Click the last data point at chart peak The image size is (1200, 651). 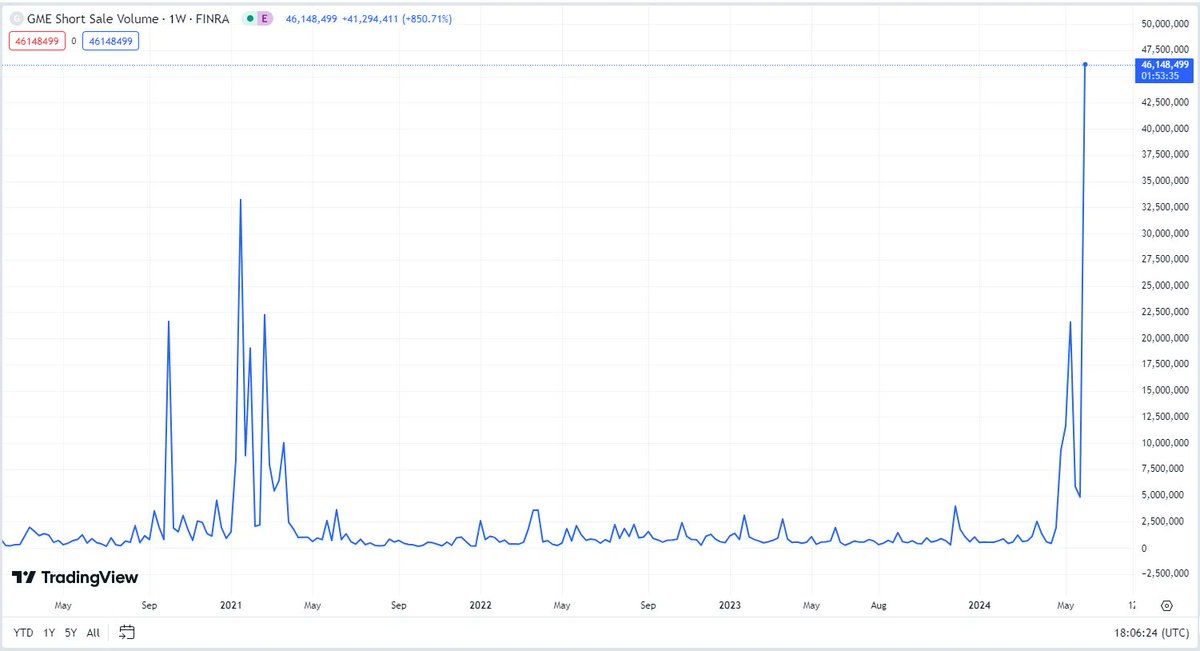[x=1085, y=65]
